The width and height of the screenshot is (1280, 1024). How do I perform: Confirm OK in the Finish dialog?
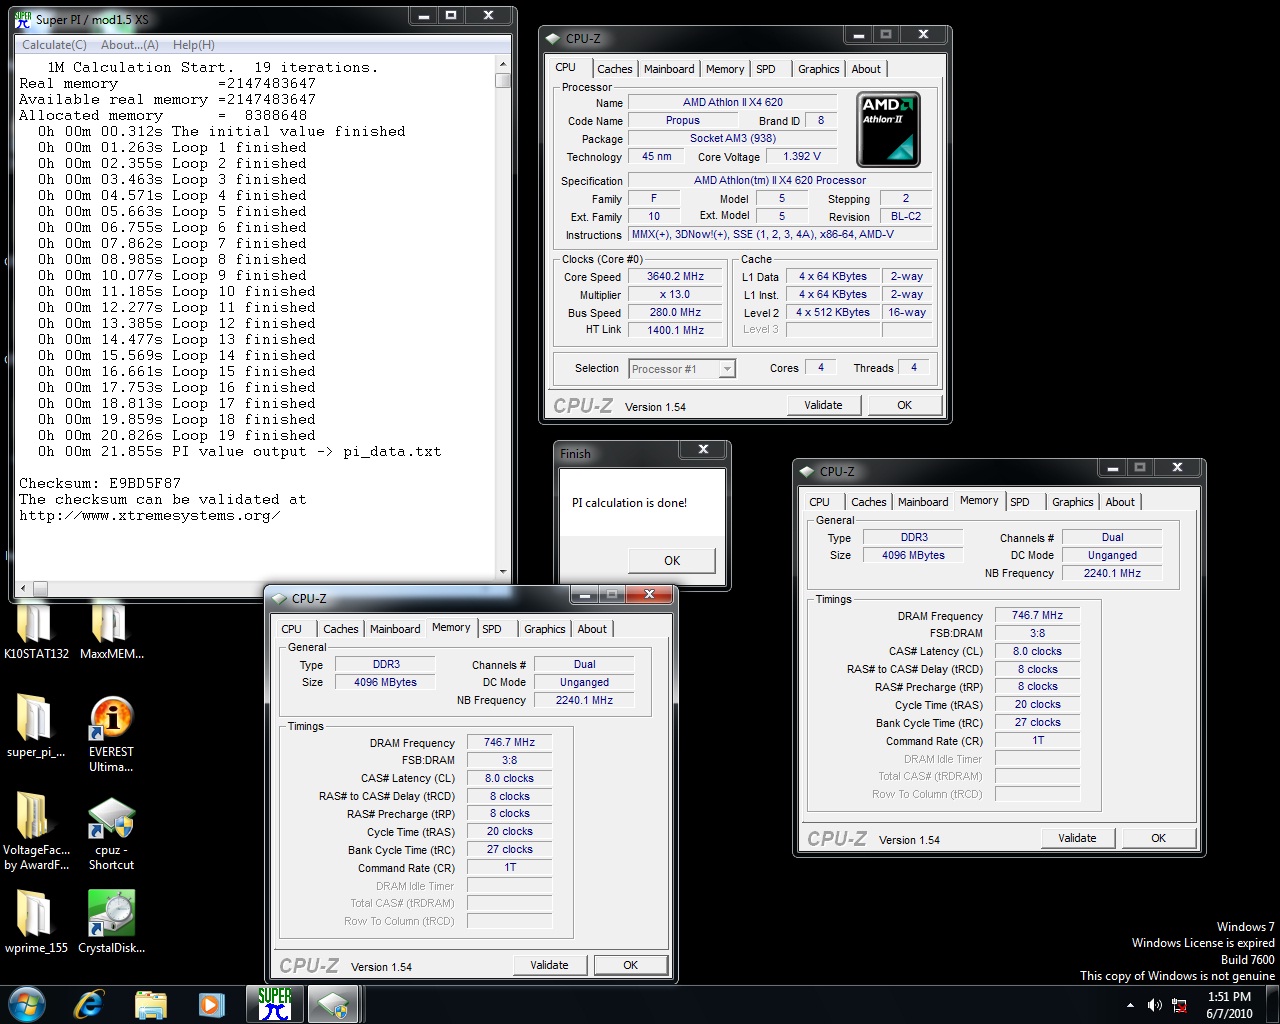[x=672, y=560]
